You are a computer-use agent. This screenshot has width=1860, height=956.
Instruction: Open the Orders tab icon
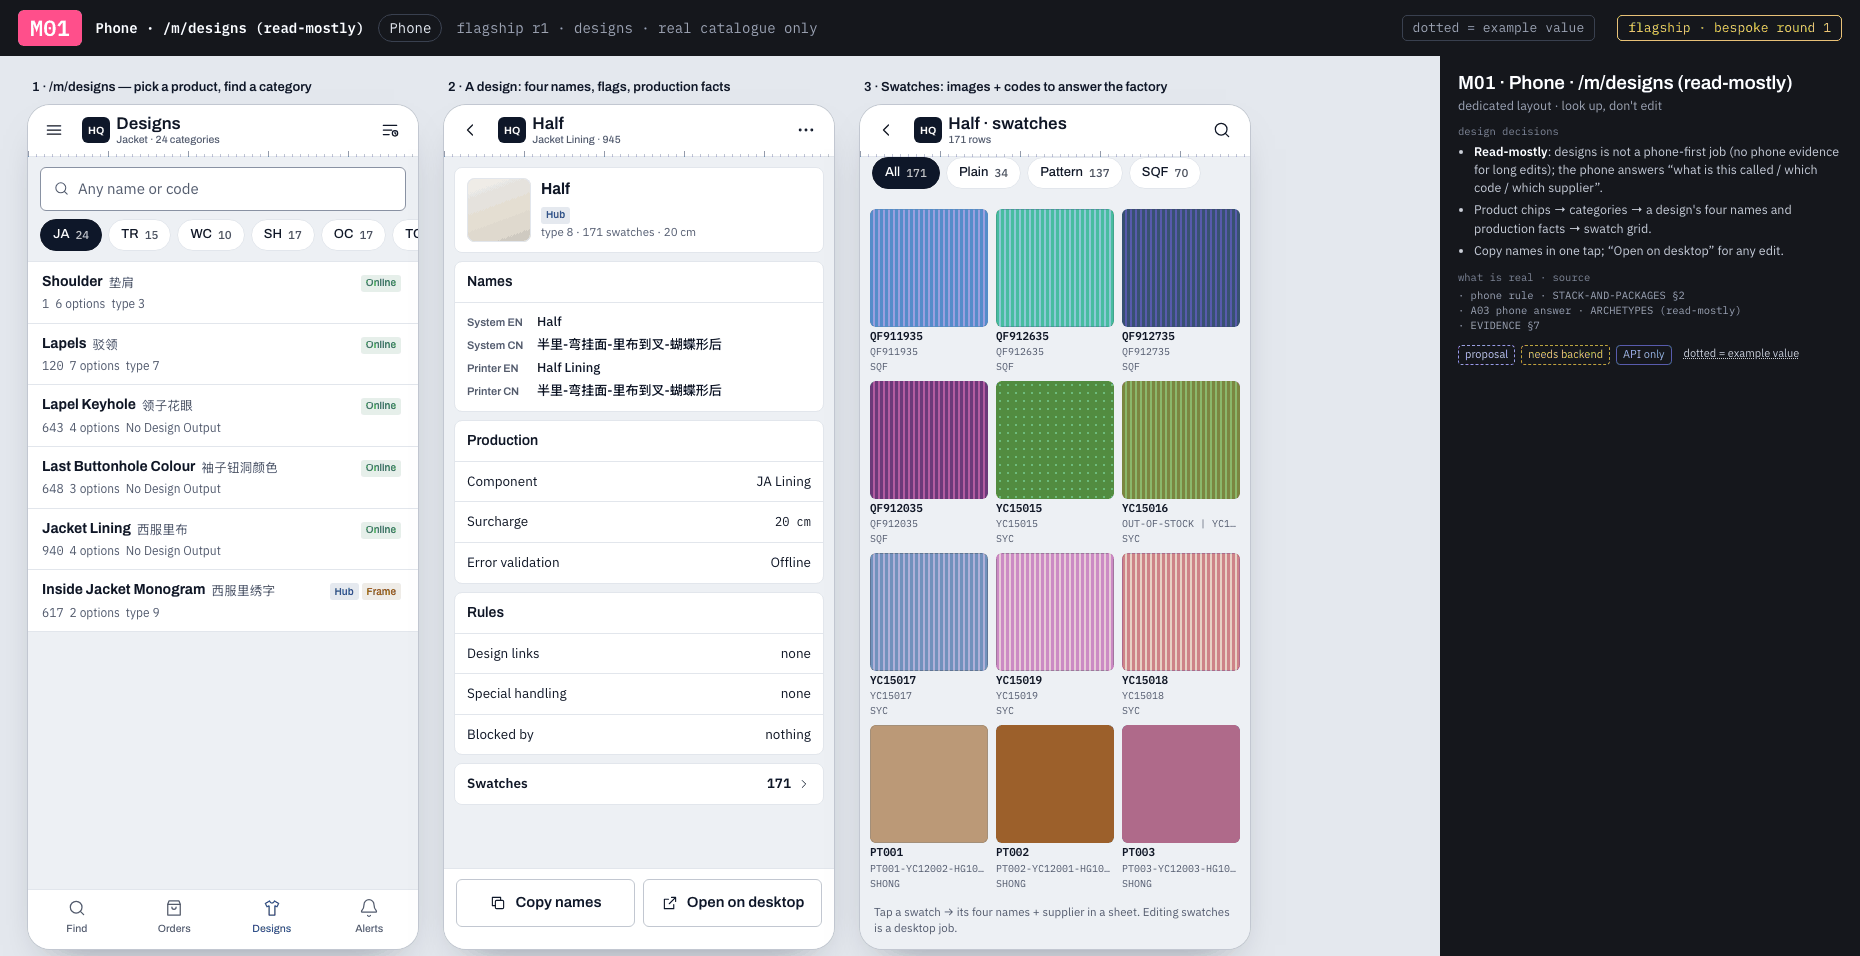point(174,908)
